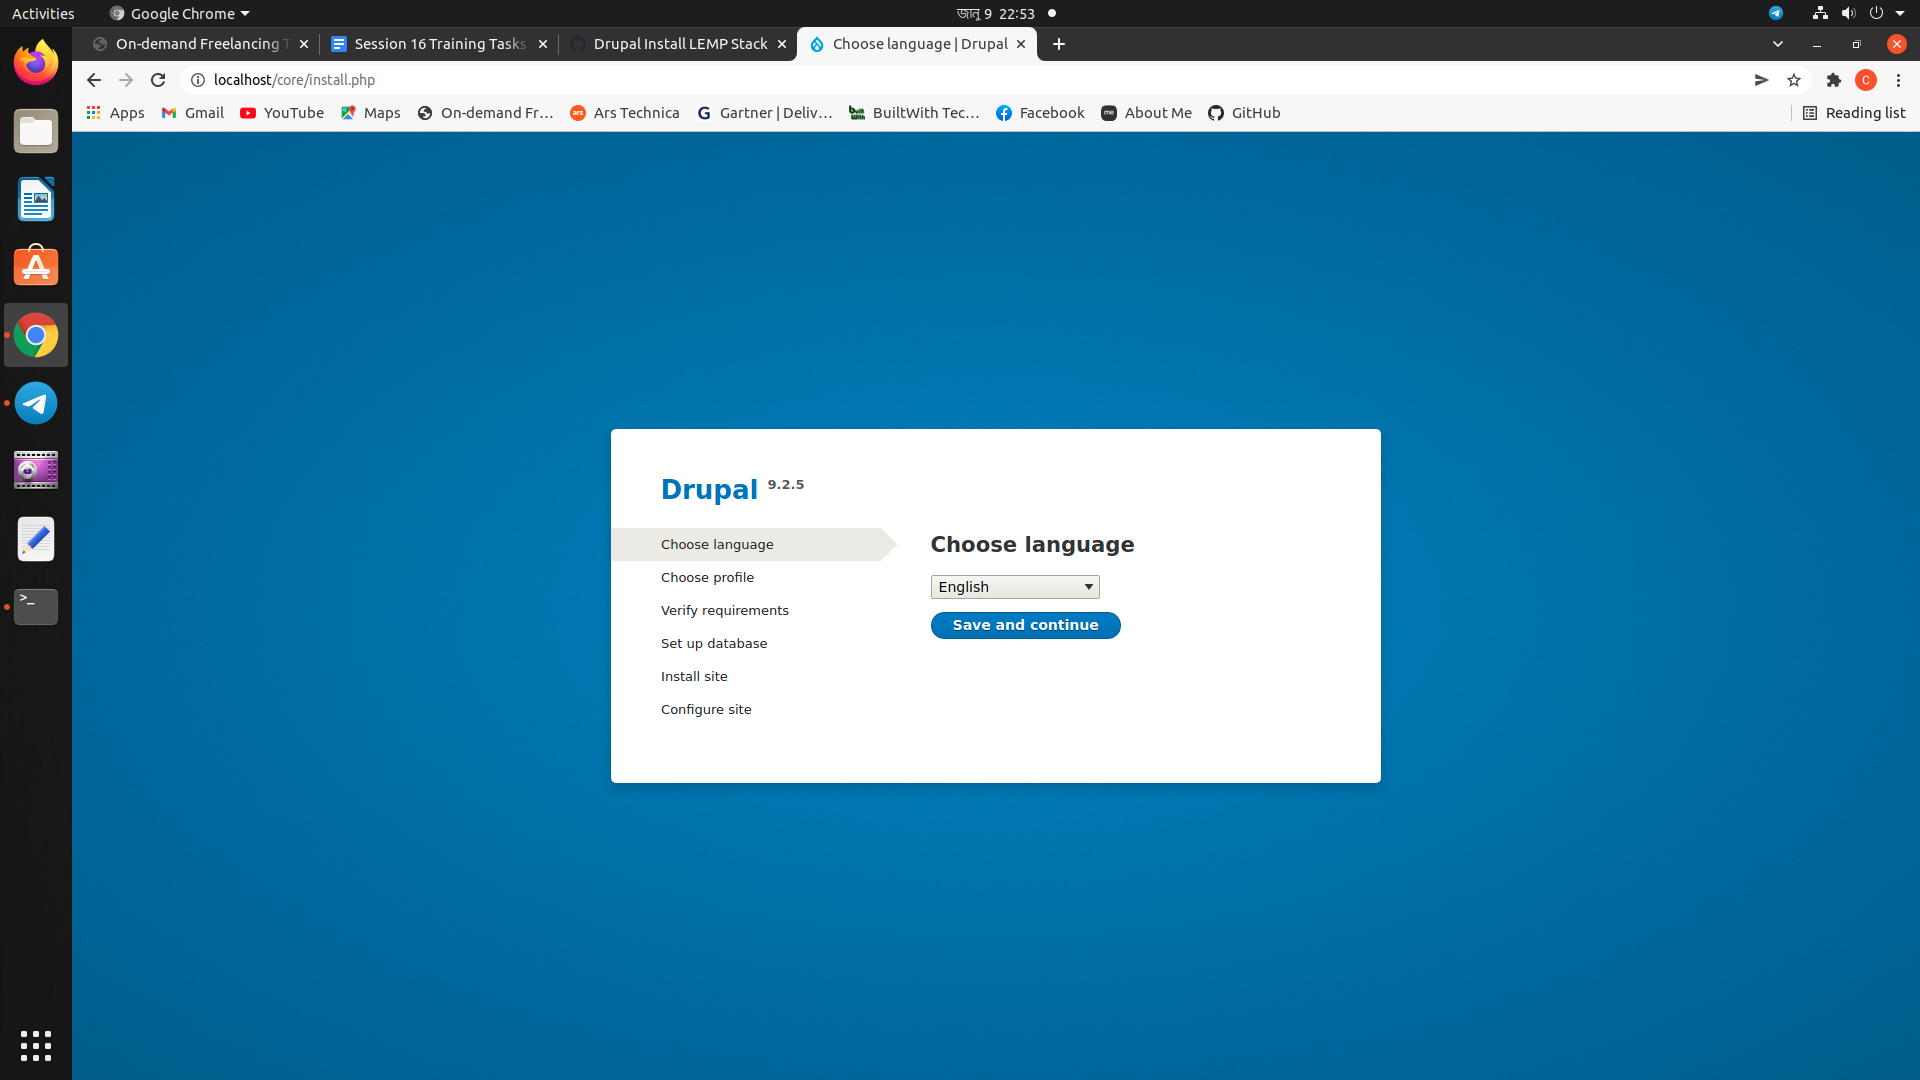Open Ubuntu Software store icon

pyautogui.click(x=36, y=267)
